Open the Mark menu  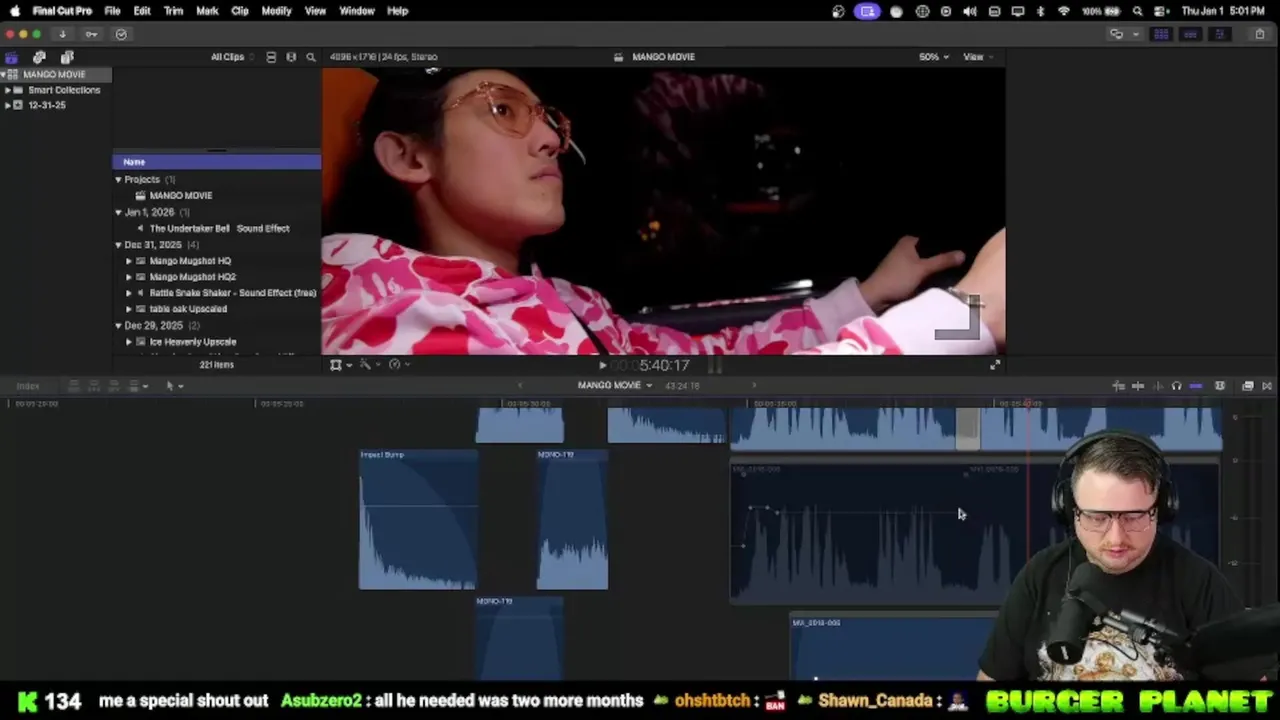pyautogui.click(x=207, y=11)
